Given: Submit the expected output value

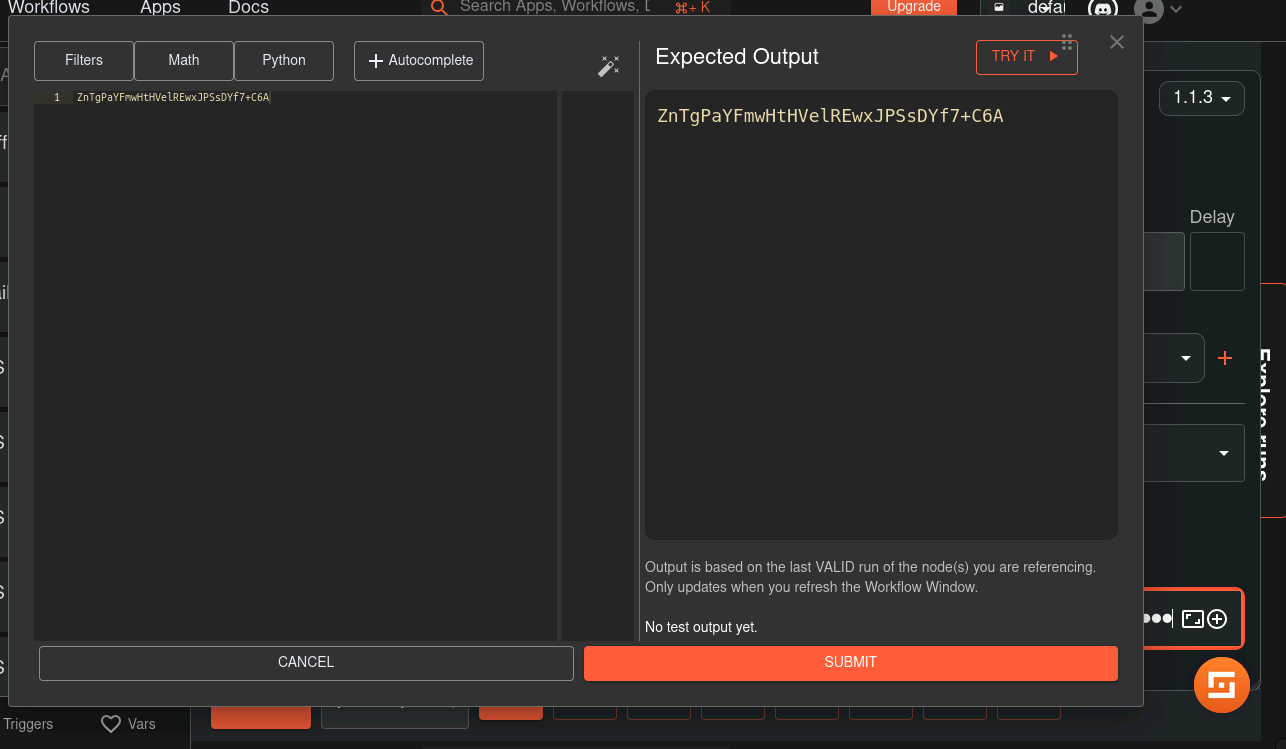Looking at the screenshot, I should click(850, 662).
